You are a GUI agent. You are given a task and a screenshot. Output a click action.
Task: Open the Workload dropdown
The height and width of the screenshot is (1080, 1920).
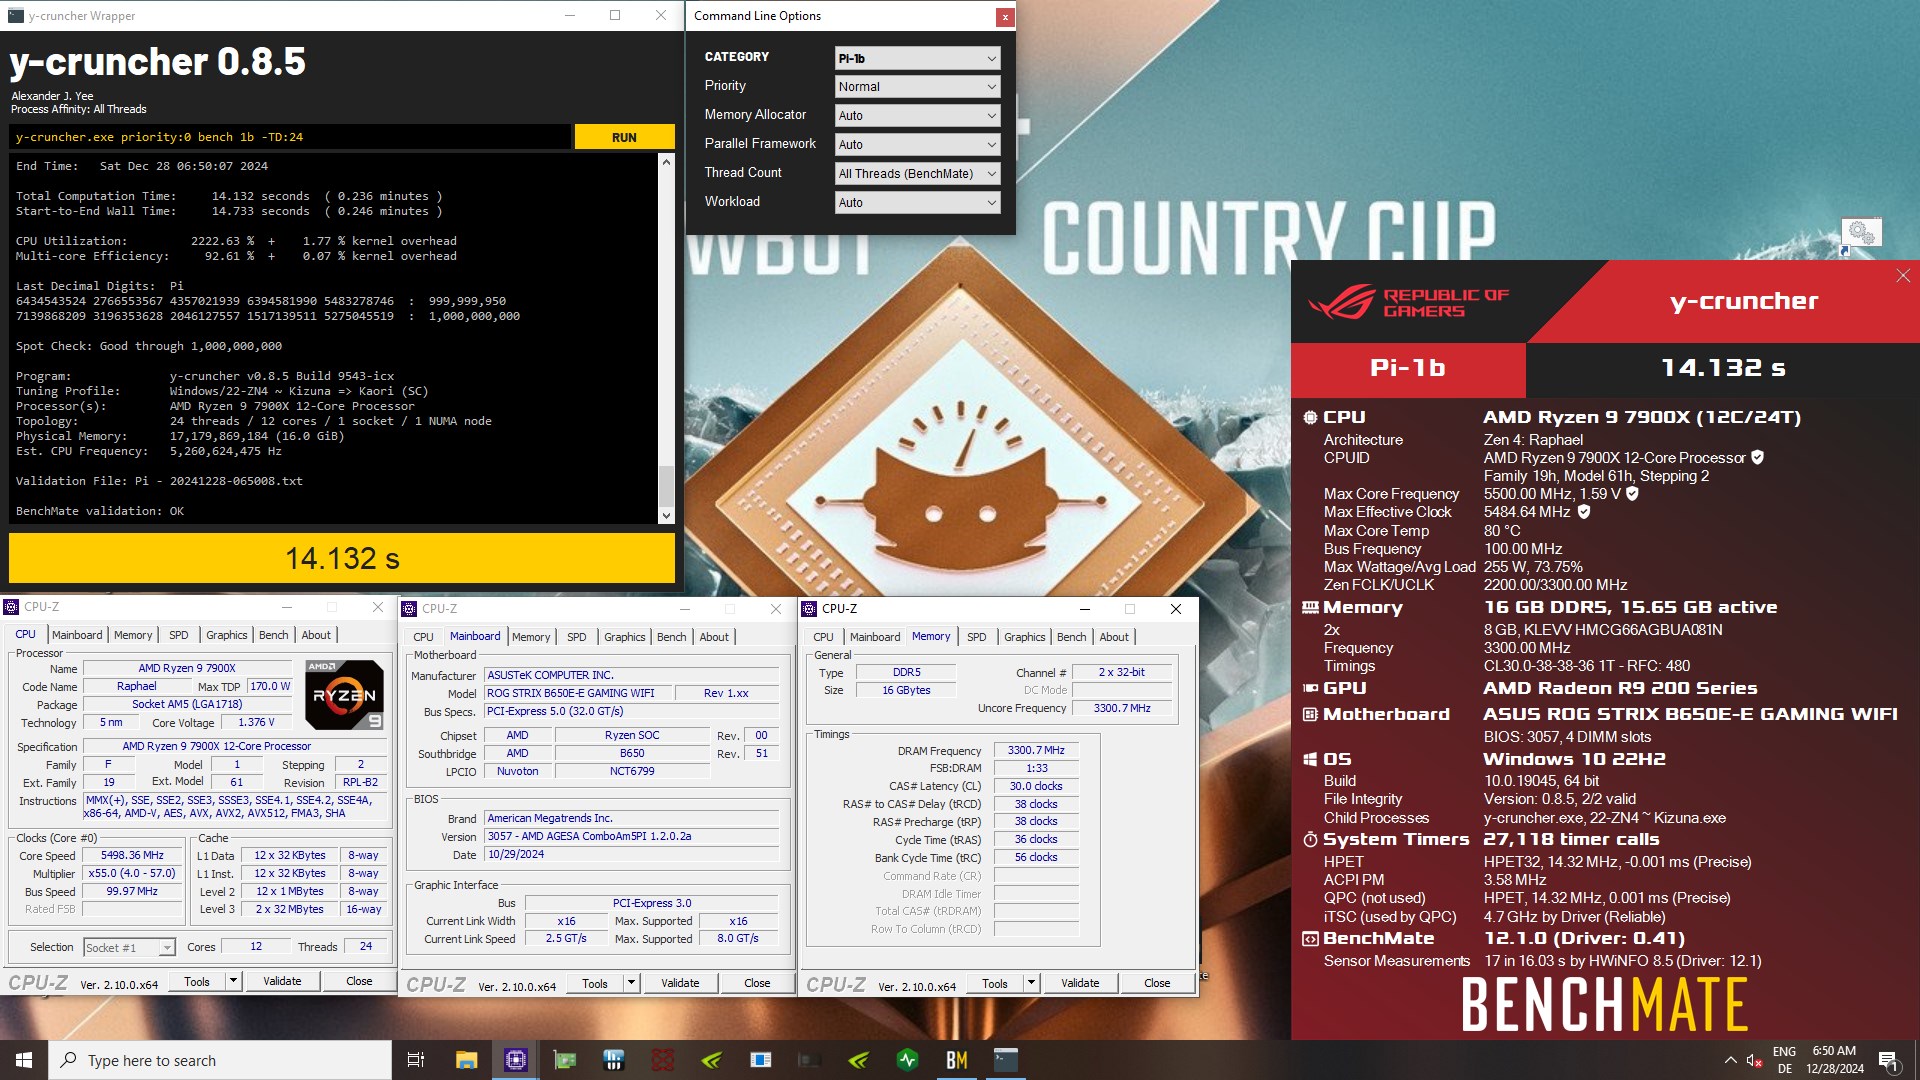(x=917, y=203)
